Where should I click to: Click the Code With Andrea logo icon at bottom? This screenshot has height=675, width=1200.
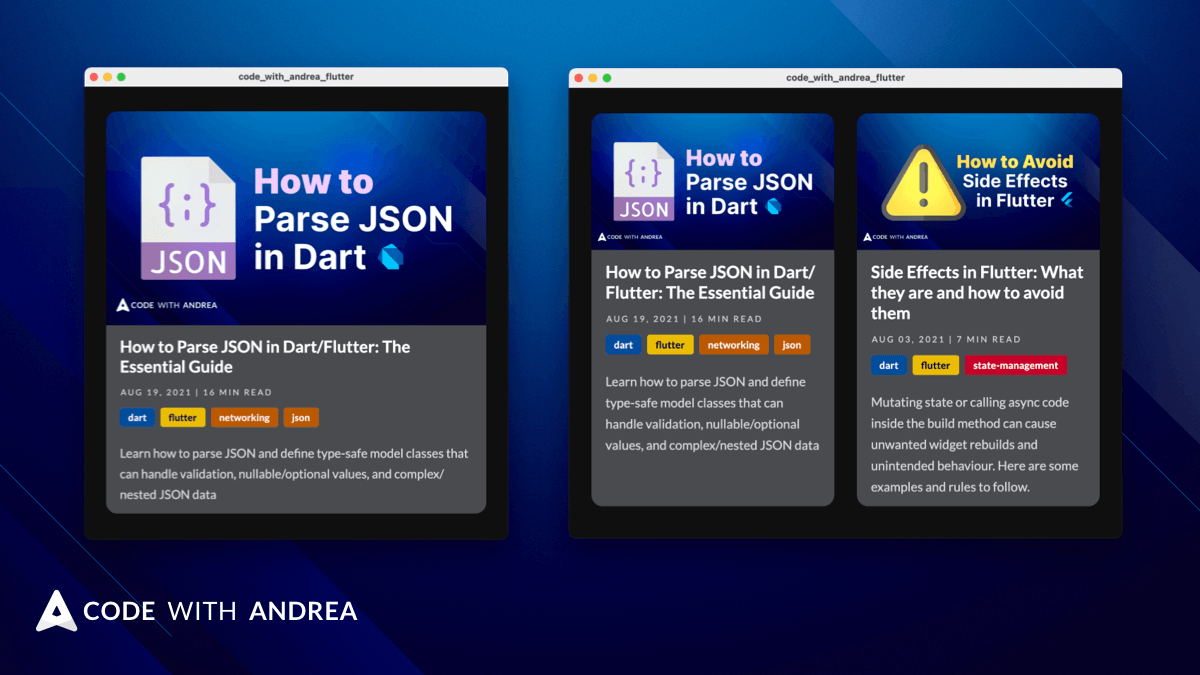pyautogui.click(x=56, y=611)
